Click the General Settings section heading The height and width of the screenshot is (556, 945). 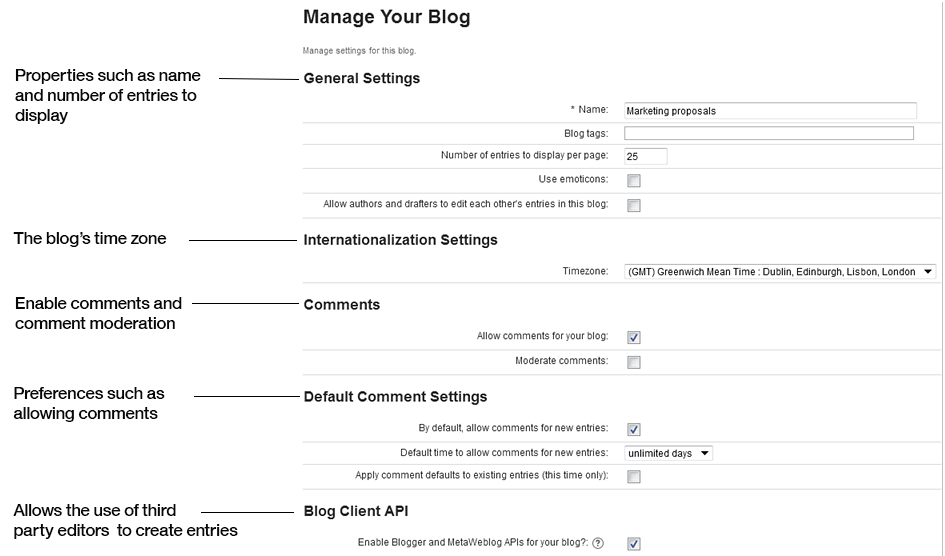point(361,78)
